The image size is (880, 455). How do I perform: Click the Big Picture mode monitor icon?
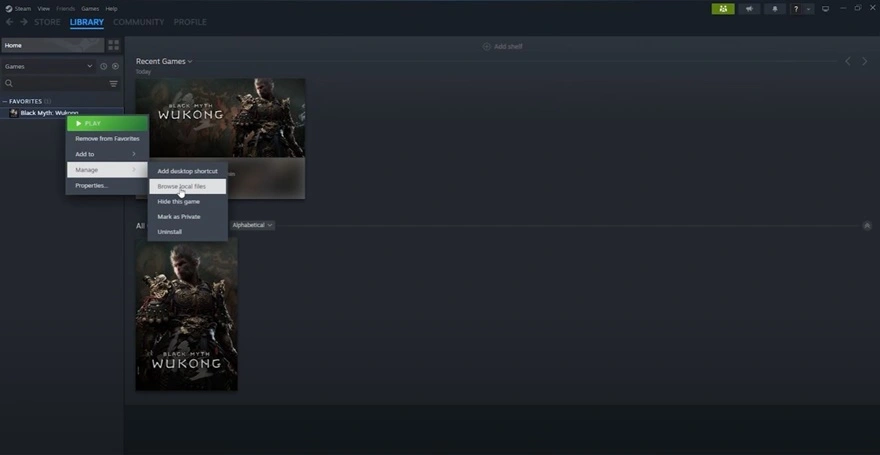[825, 9]
